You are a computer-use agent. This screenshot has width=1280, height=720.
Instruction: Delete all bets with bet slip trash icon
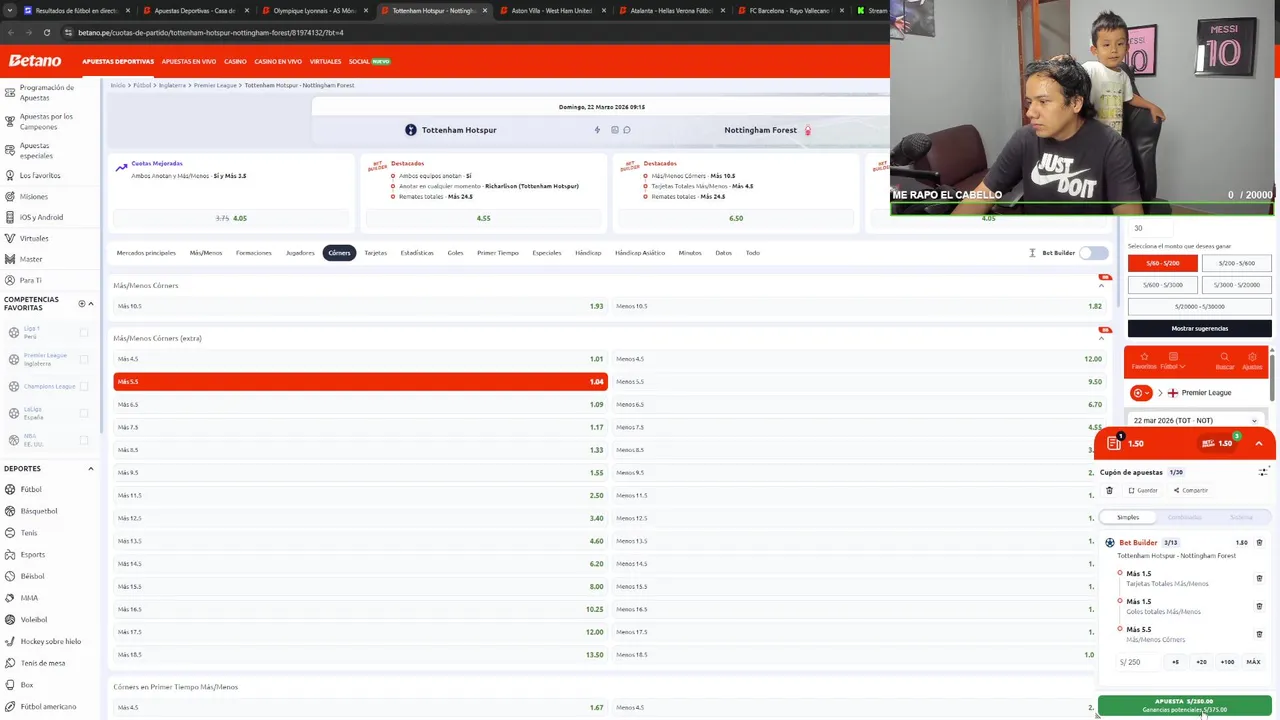point(1109,490)
